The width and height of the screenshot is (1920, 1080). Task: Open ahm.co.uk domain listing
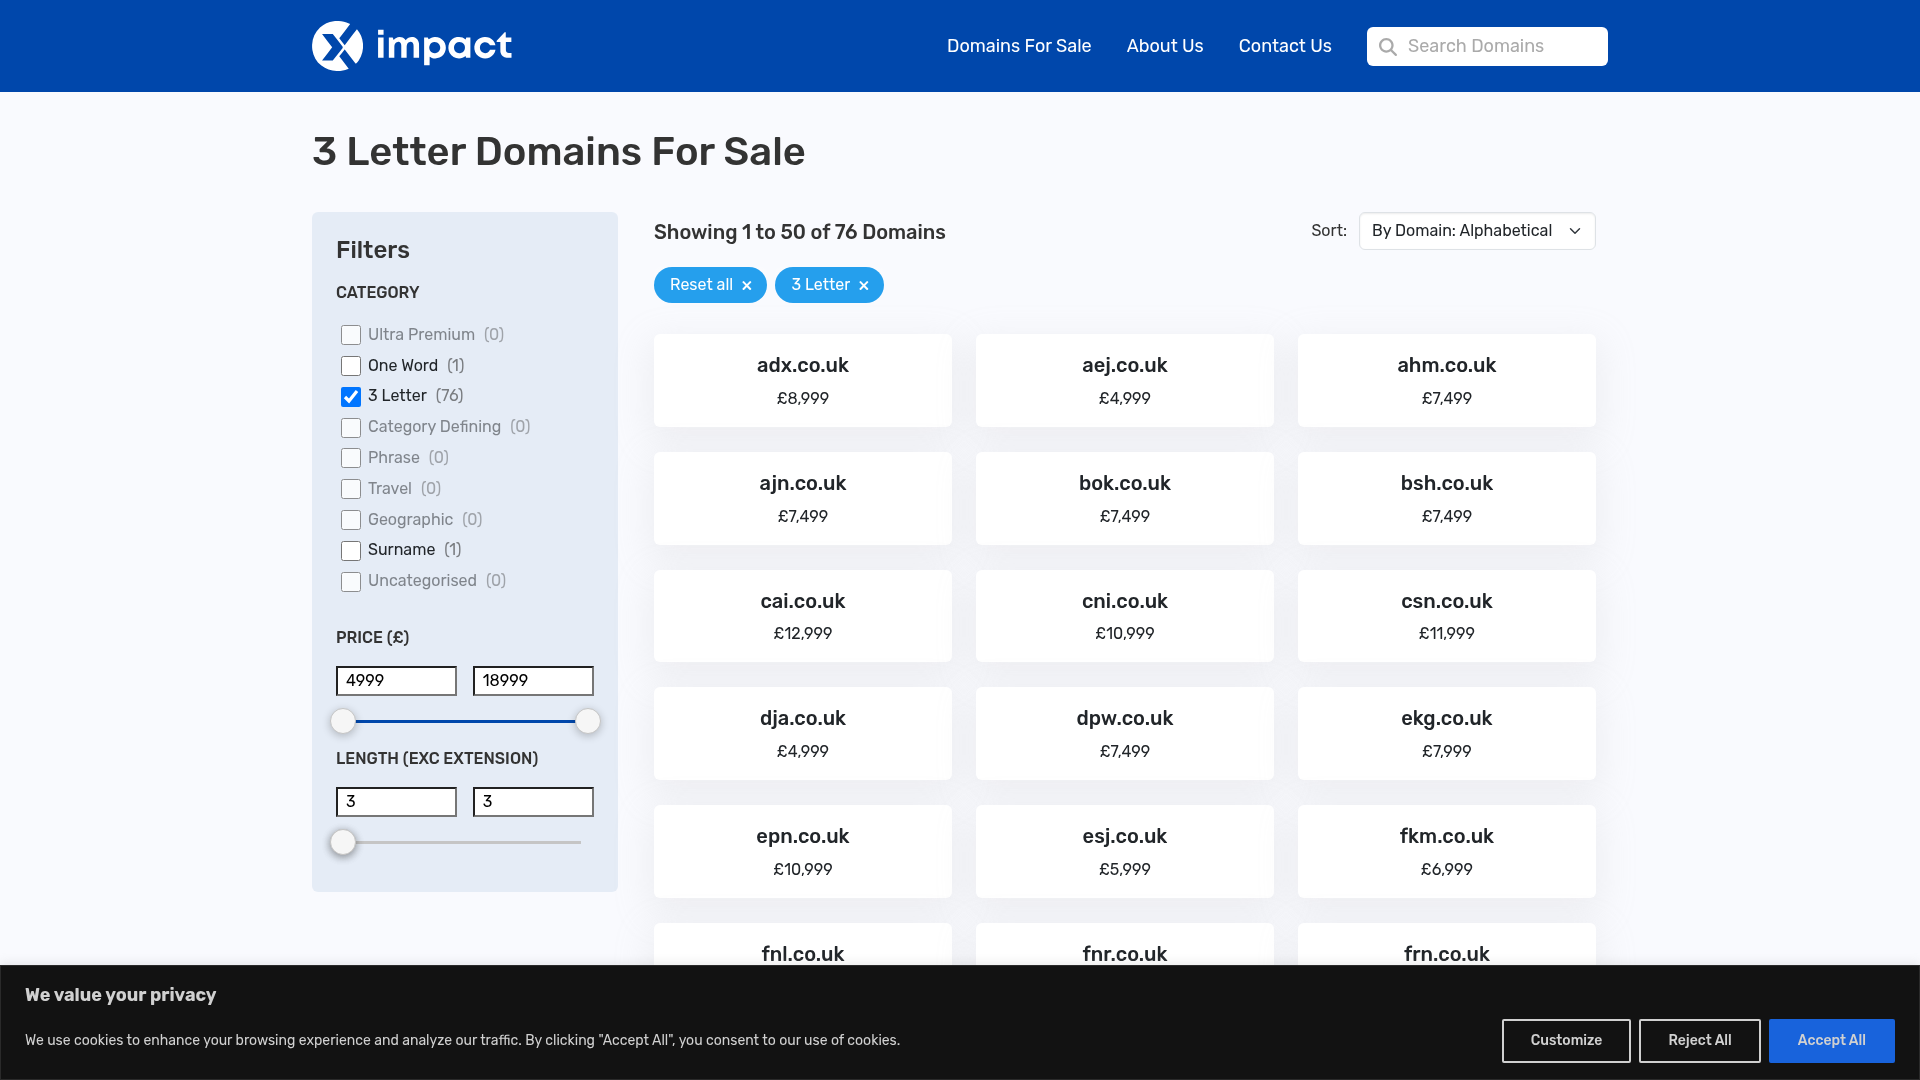[1447, 380]
